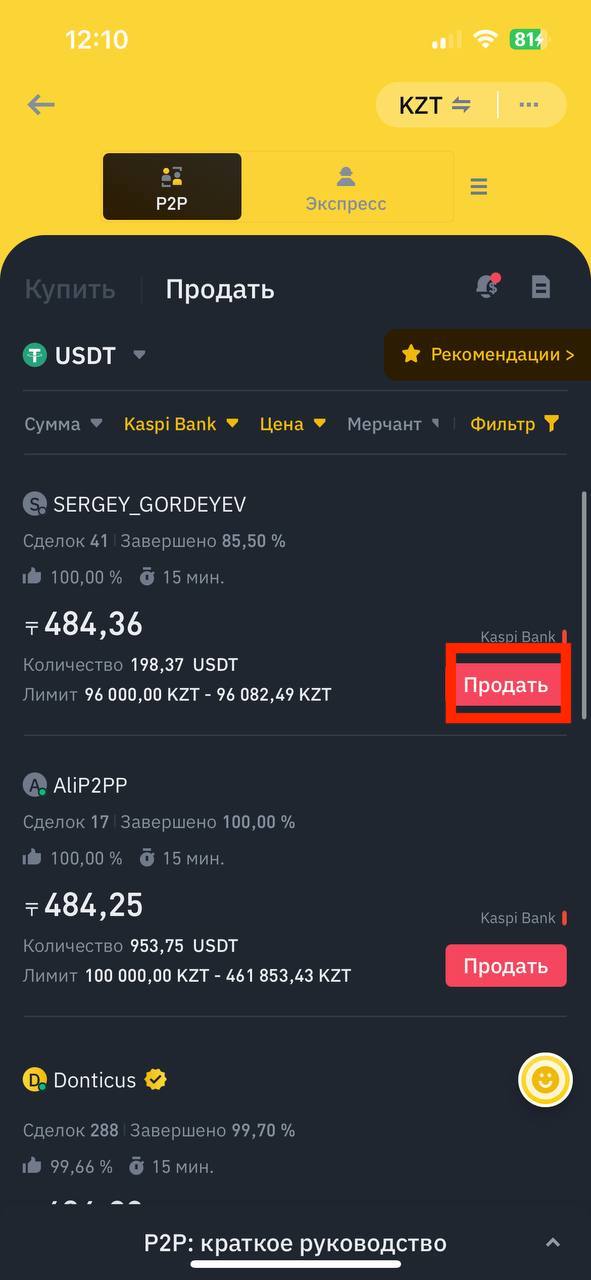Expand the USDT coin dropdown

coord(85,355)
